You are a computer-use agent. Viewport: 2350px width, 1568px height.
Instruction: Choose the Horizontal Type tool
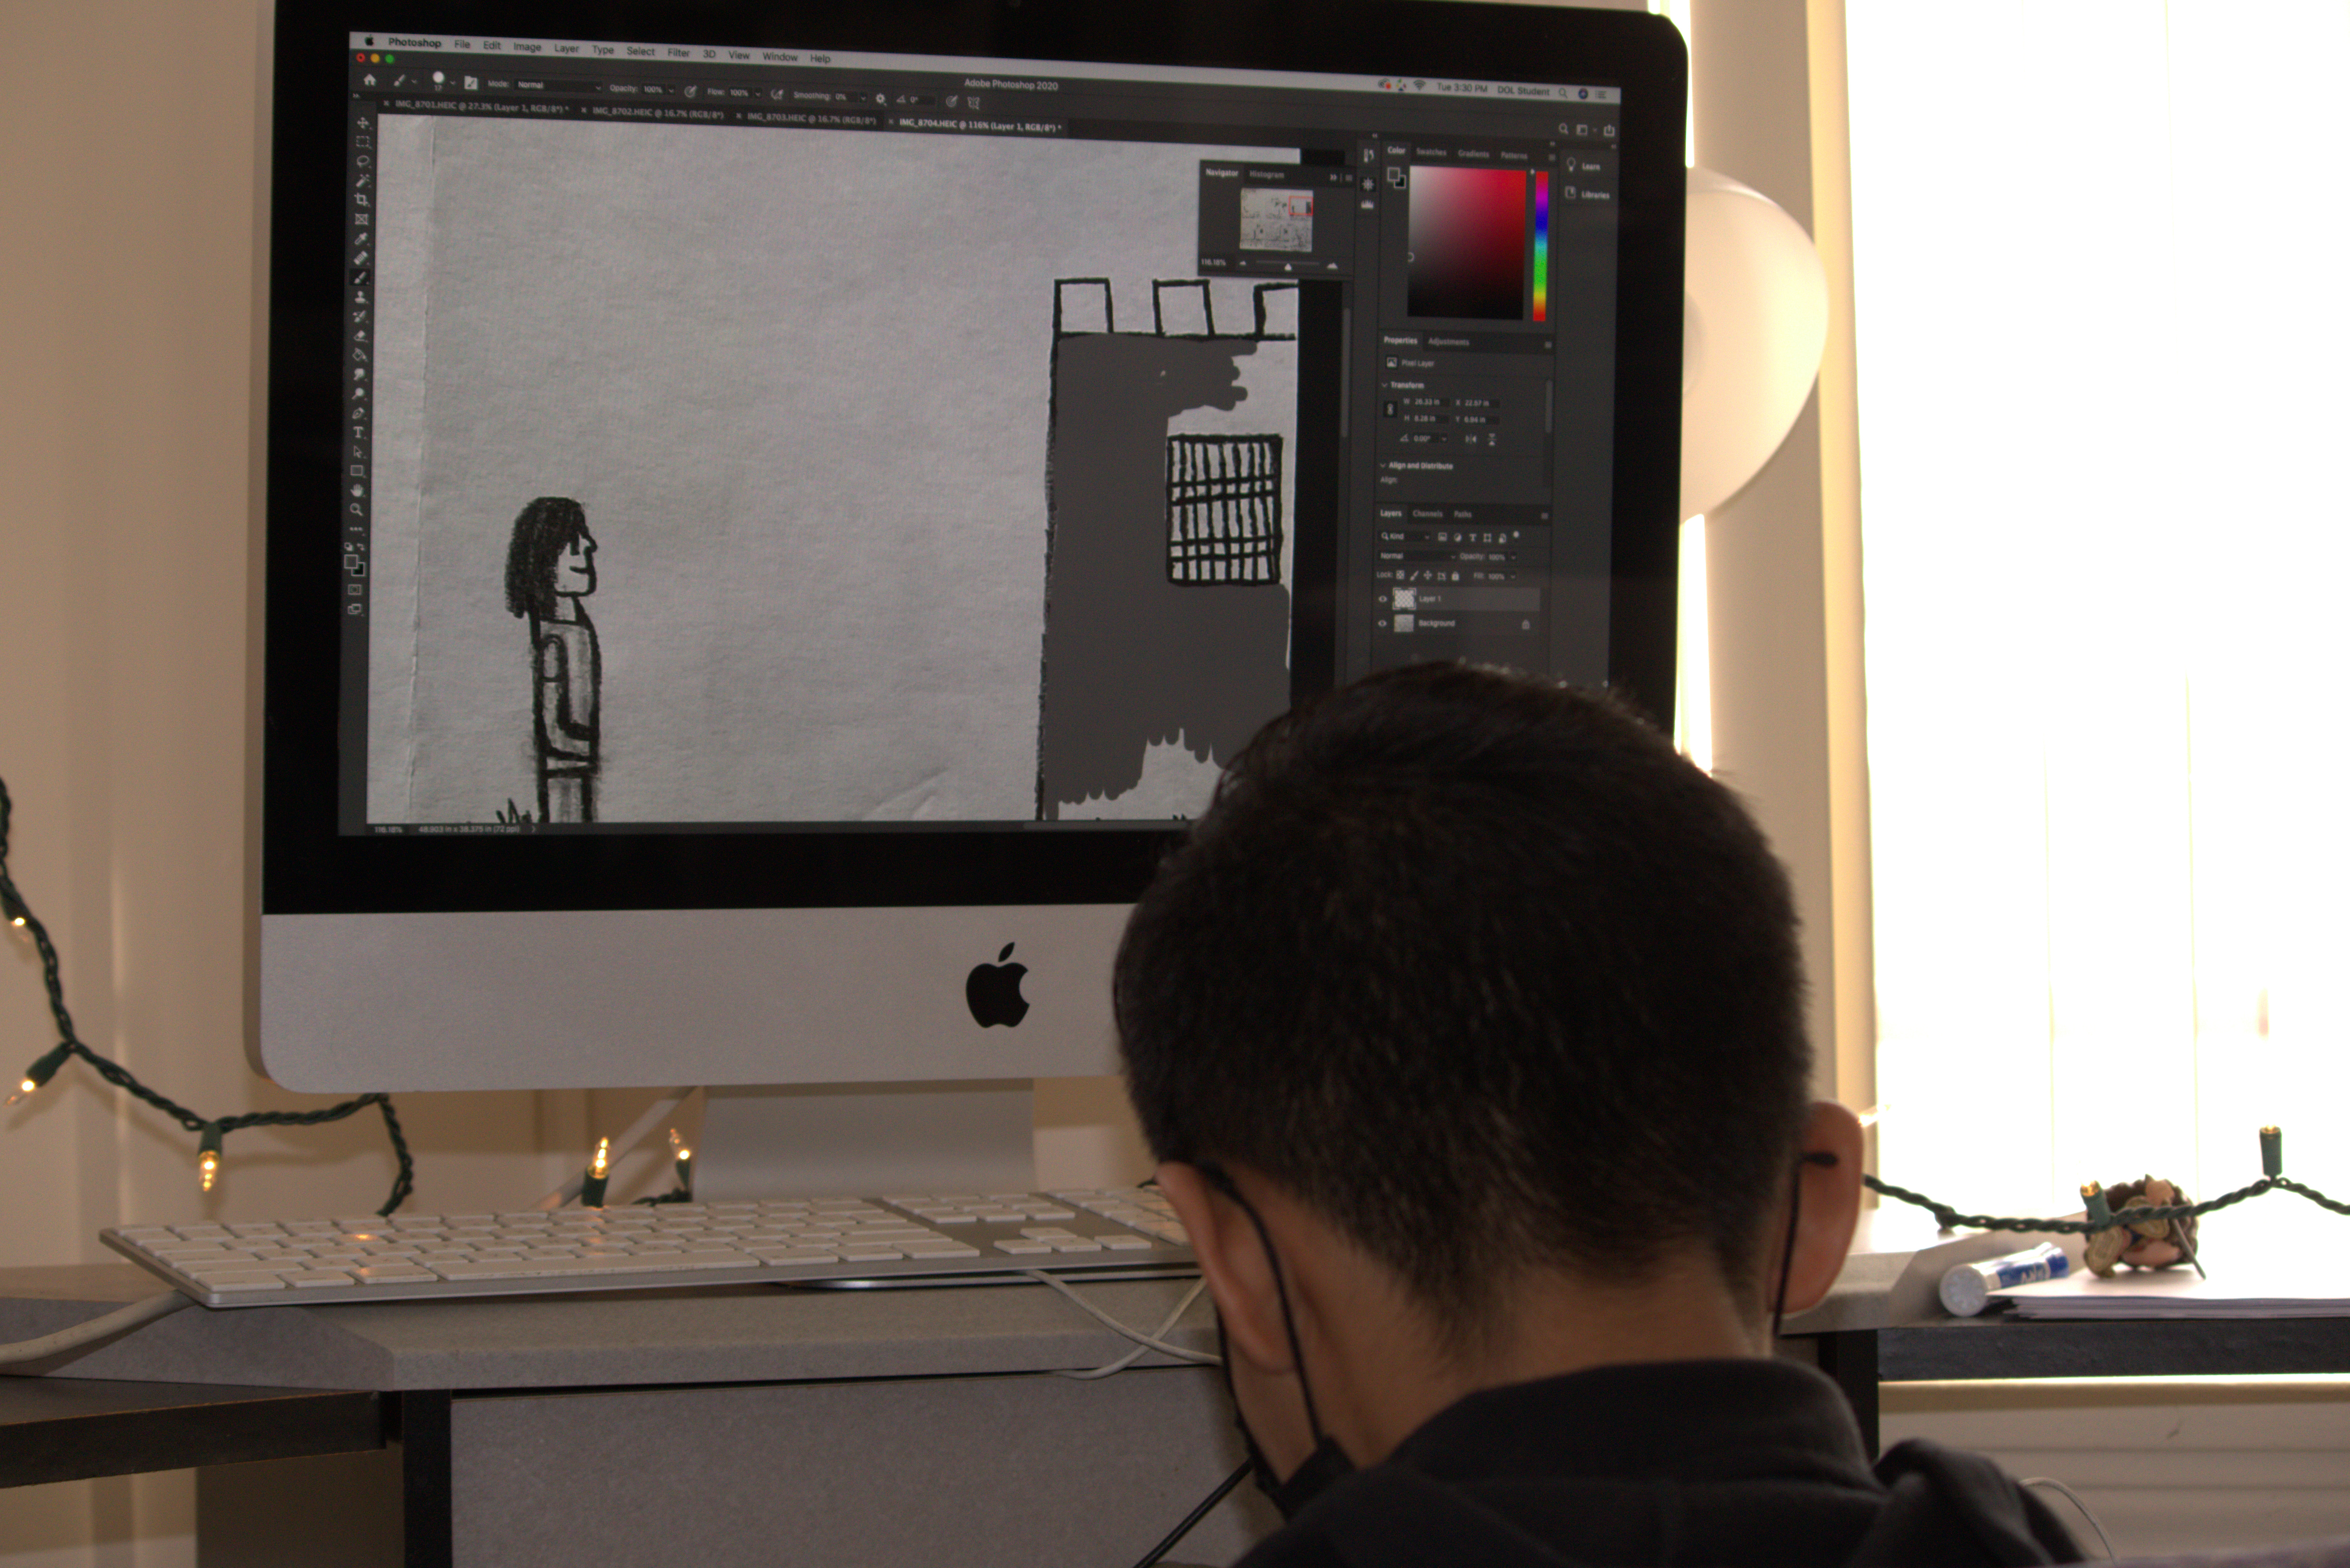tap(358, 433)
